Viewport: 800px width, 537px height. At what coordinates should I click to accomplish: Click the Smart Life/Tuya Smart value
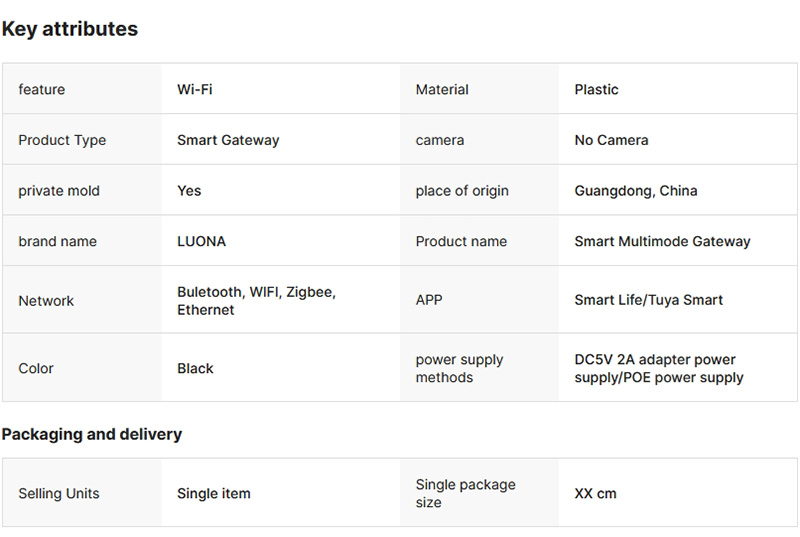click(x=648, y=299)
